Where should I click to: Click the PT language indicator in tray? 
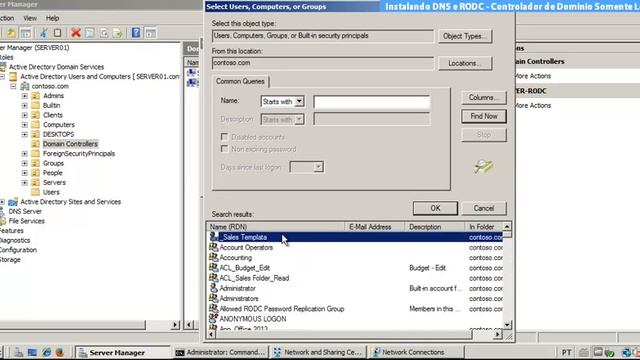[567, 352]
